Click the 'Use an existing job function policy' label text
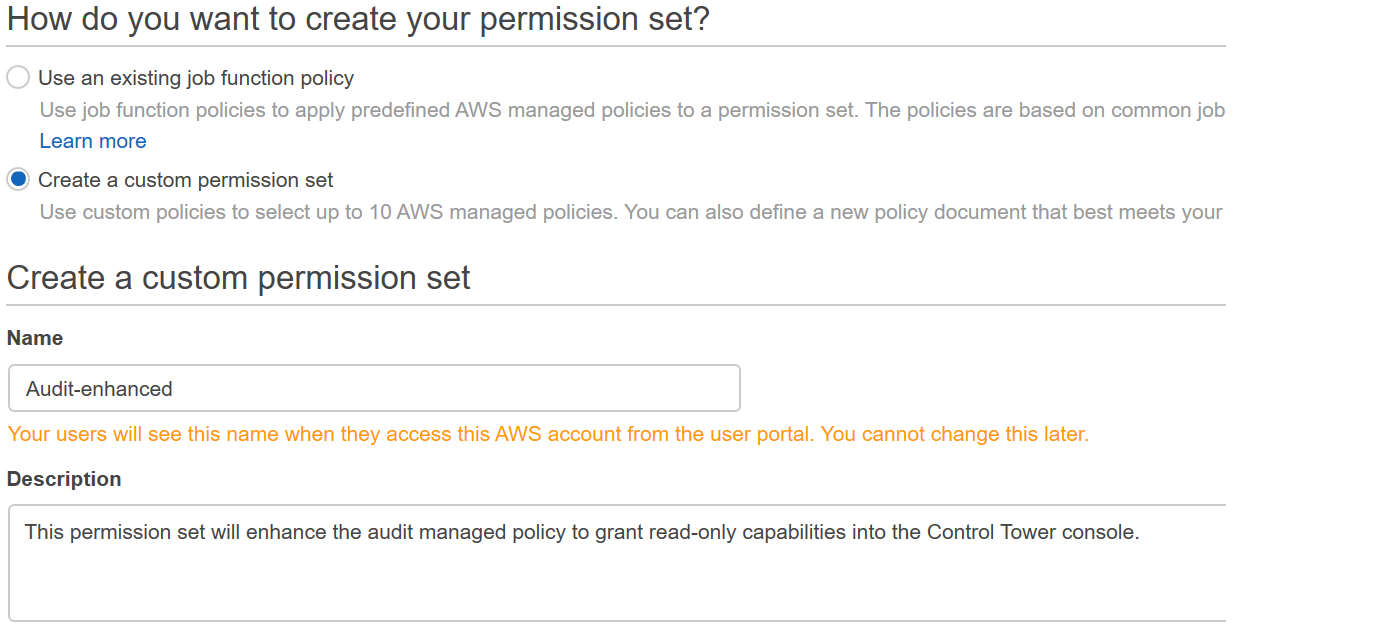 click(x=195, y=77)
